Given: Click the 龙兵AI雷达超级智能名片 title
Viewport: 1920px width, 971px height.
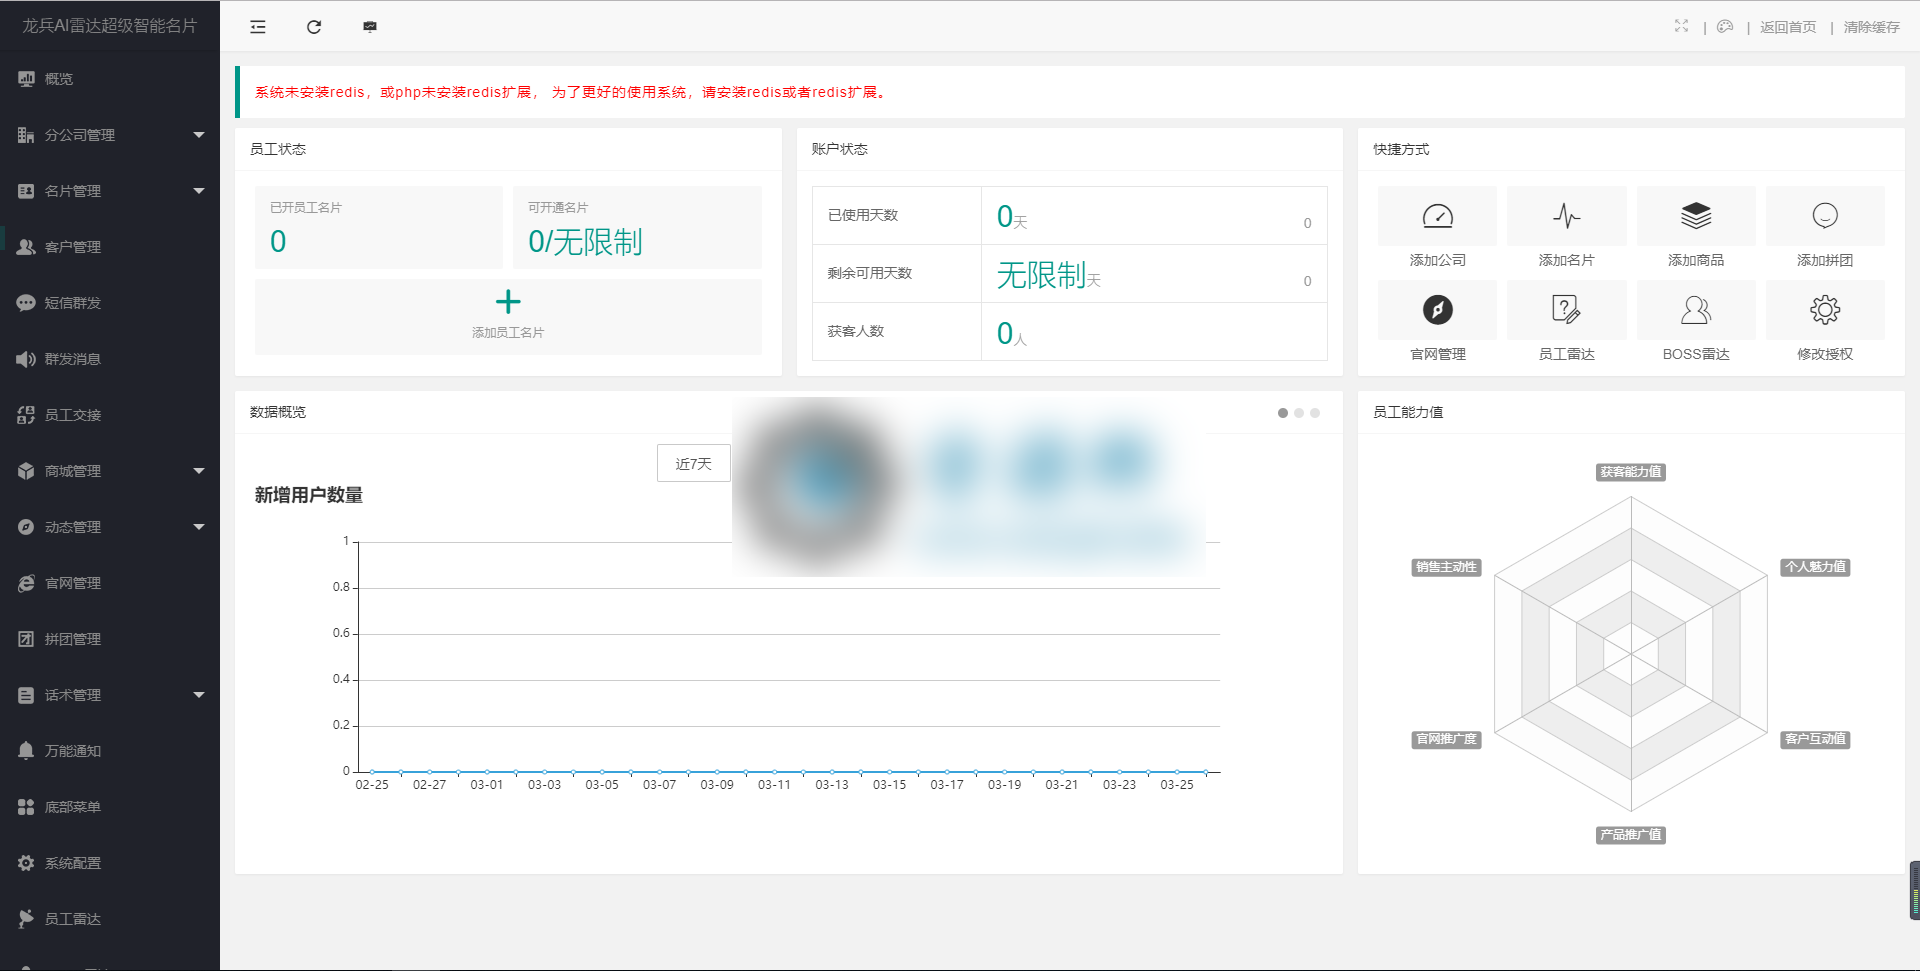Looking at the screenshot, I should coord(110,26).
